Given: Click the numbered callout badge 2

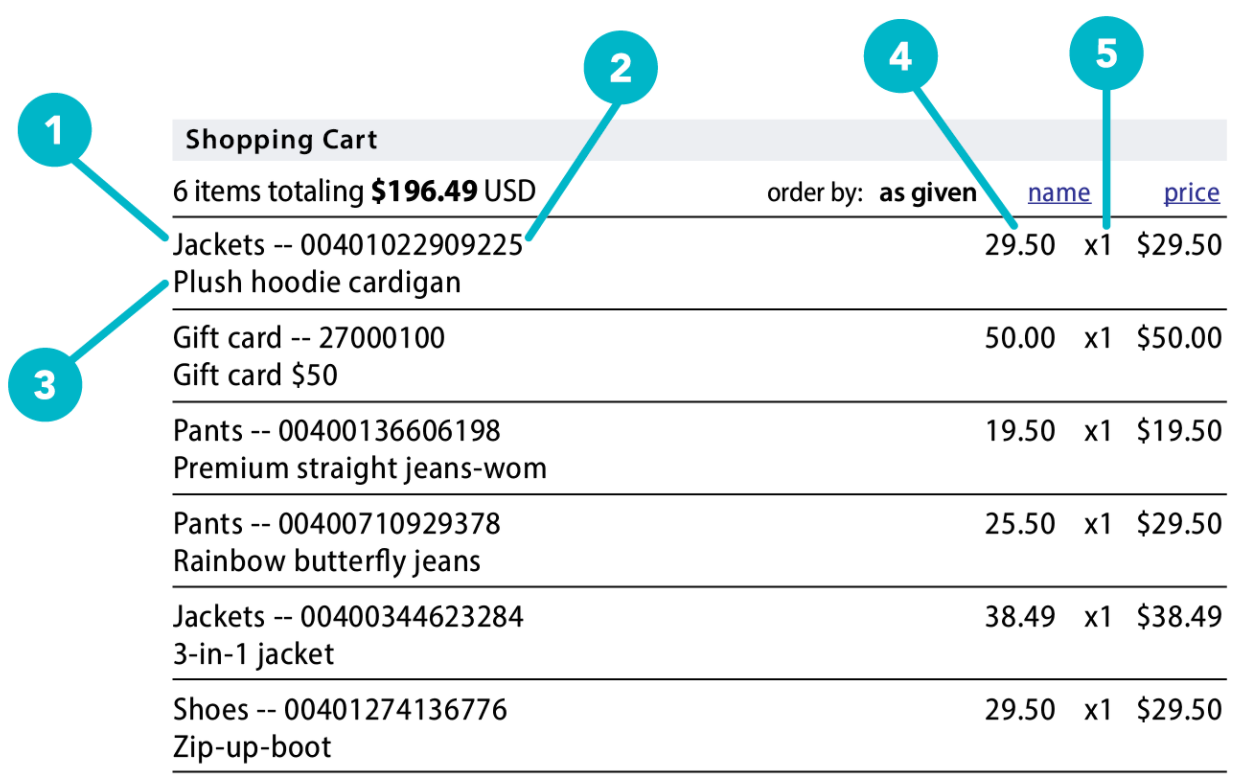Looking at the screenshot, I should pos(620,70).
